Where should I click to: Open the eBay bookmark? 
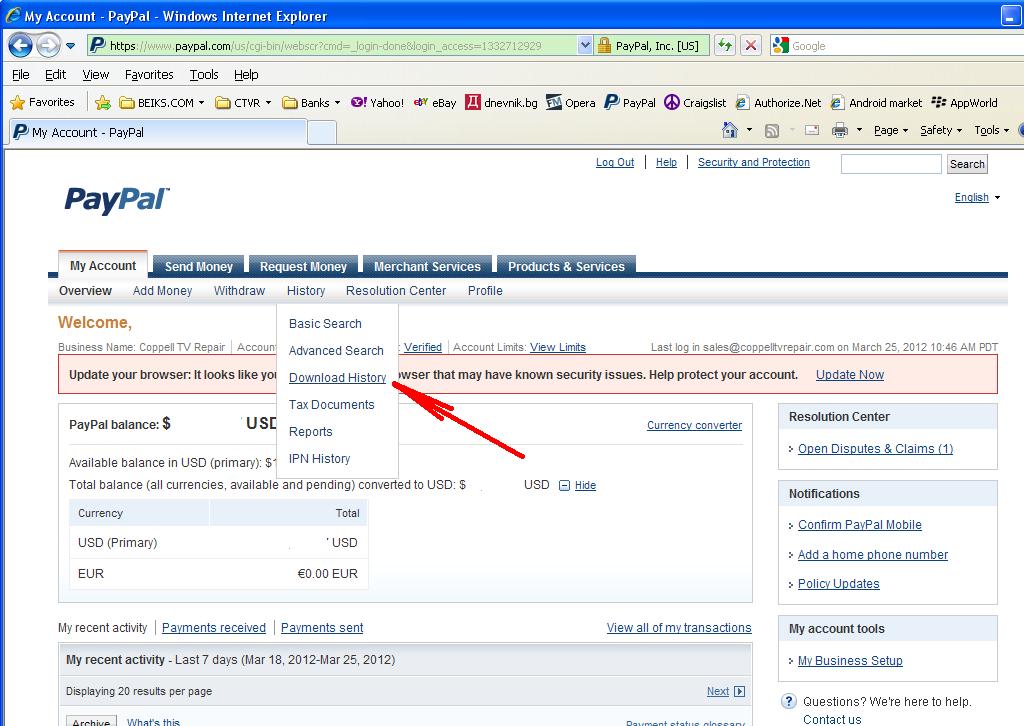435,103
